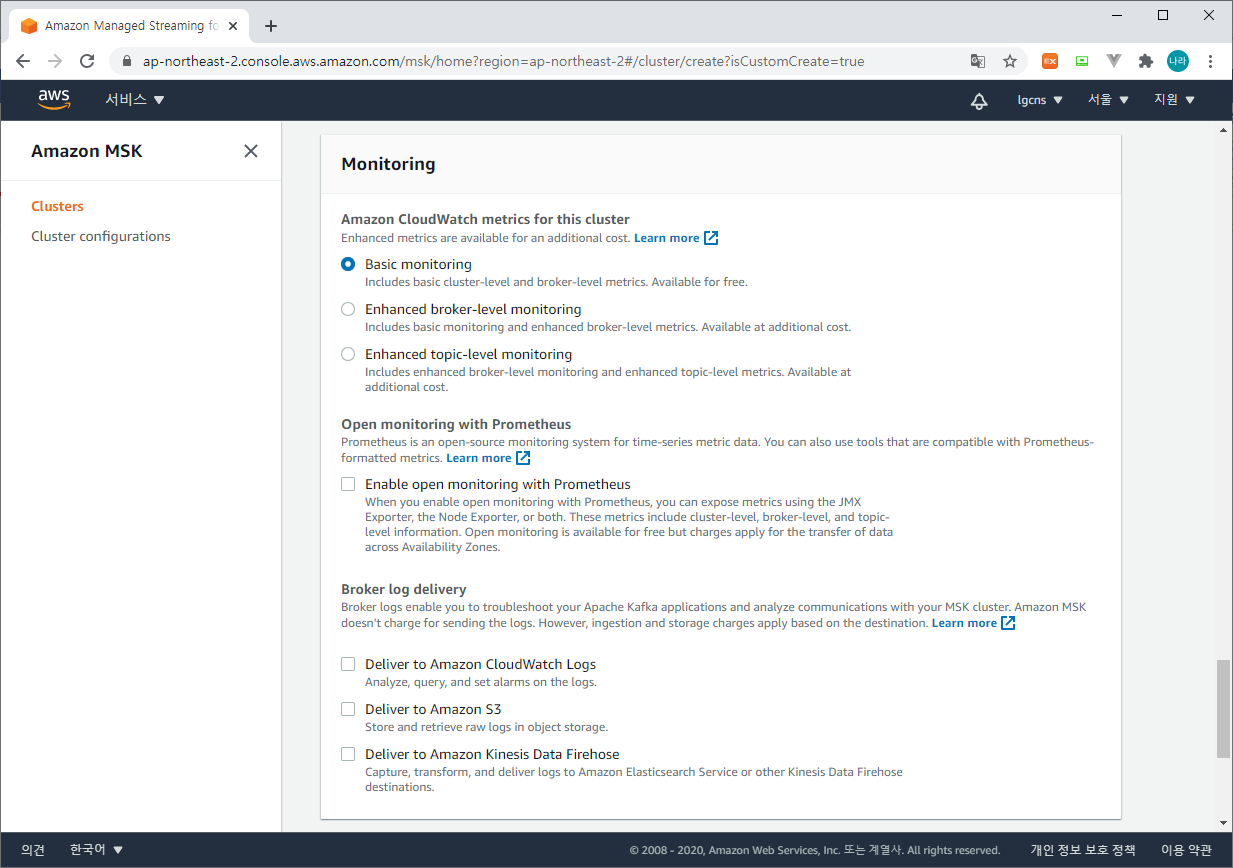Click Learn more for Broker log delivery
This screenshot has width=1233, height=868.
[964, 623]
